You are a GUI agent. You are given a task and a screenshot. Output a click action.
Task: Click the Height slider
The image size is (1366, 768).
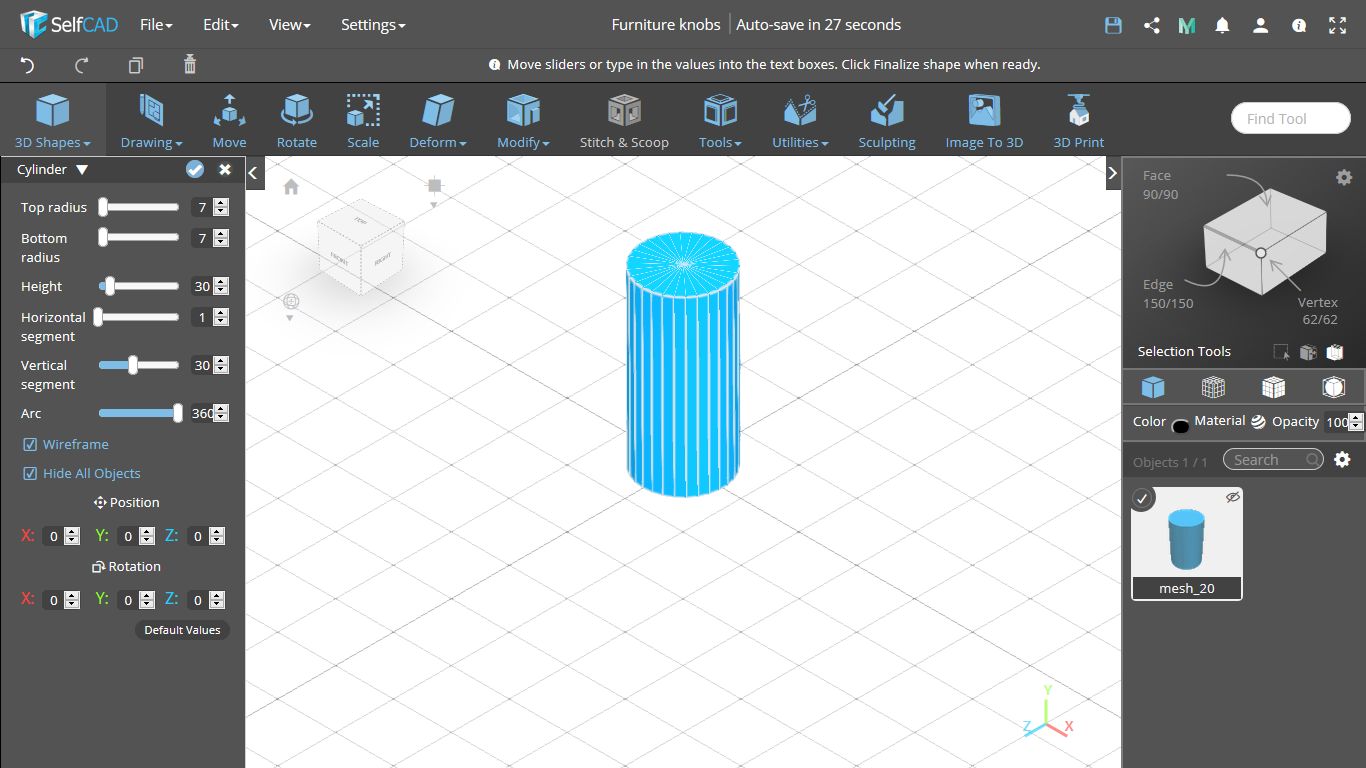click(x=139, y=286)
